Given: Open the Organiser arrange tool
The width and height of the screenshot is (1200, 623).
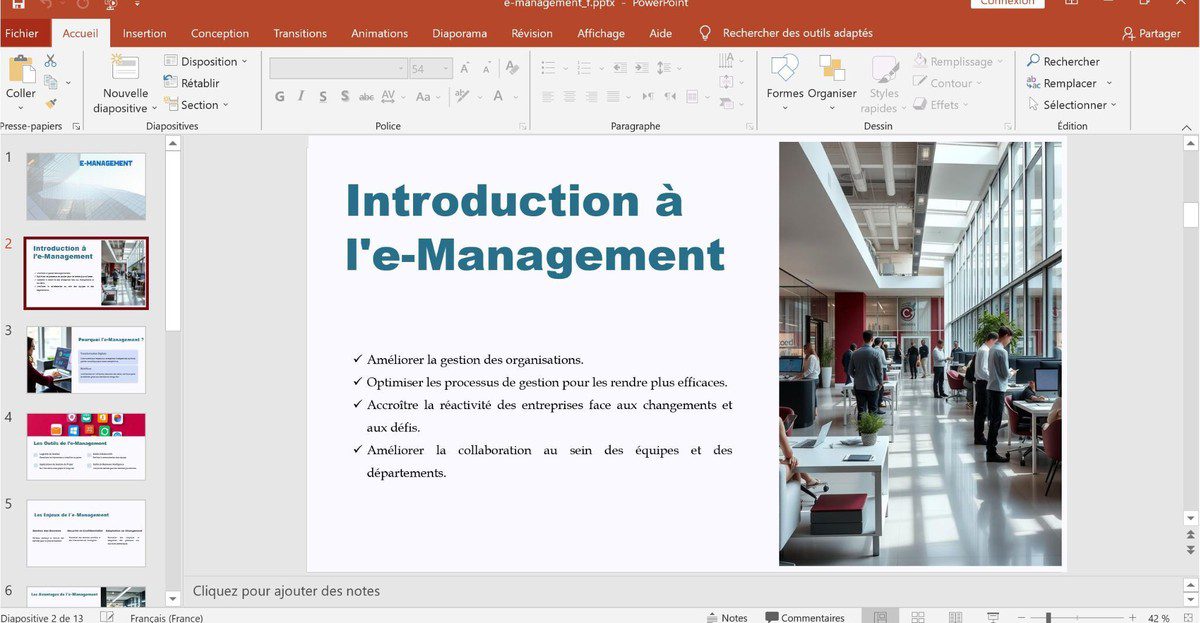Looking at the screenshot, I should tap(832, 80).
